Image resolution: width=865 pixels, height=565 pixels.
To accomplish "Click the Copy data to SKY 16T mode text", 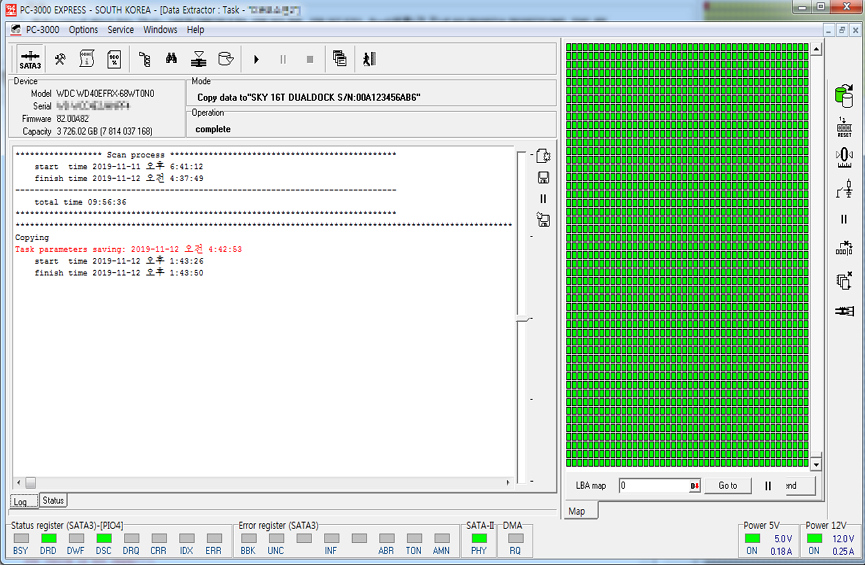I will [309, 97].
